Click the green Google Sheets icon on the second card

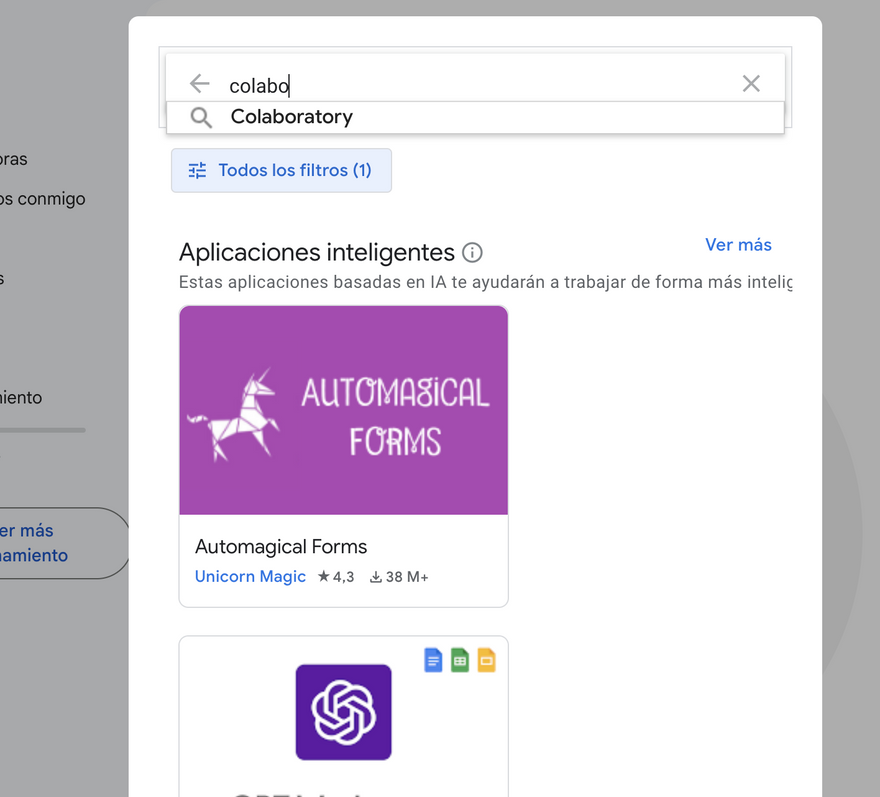coord(460,660)
